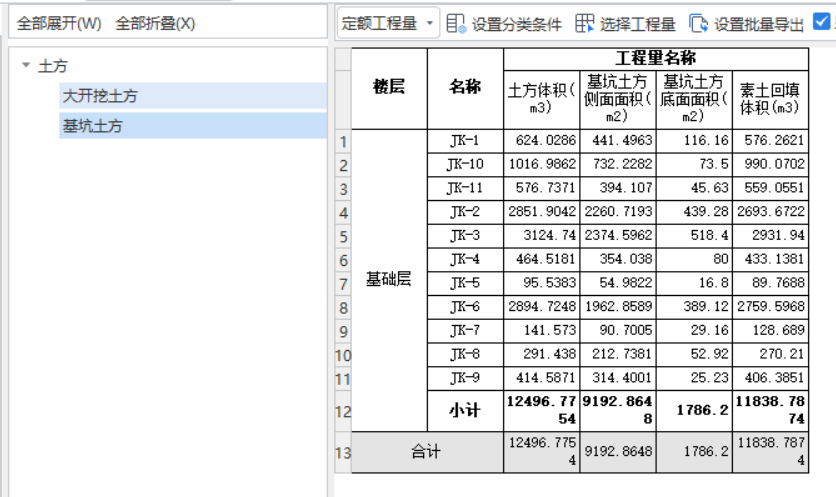Select the JK-1 name cell
Viewport: 836px width, 497px height.
pyautogui.click(x=465, y=141)
